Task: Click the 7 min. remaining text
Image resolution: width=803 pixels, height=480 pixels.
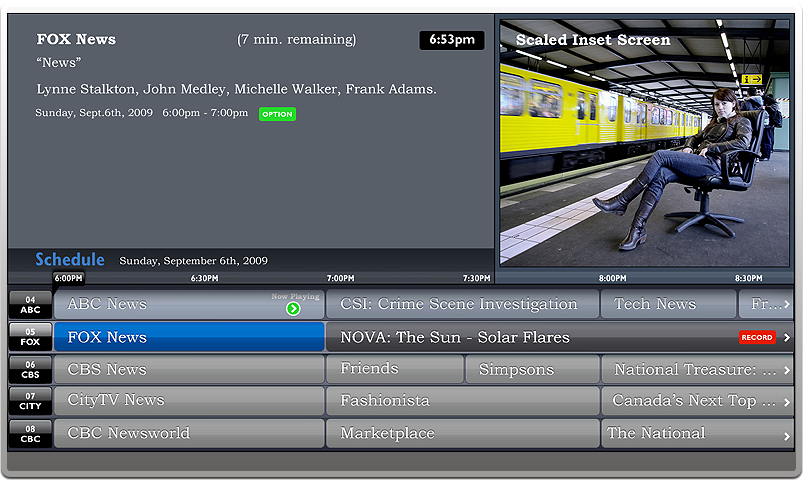Action: coord(297,39)
